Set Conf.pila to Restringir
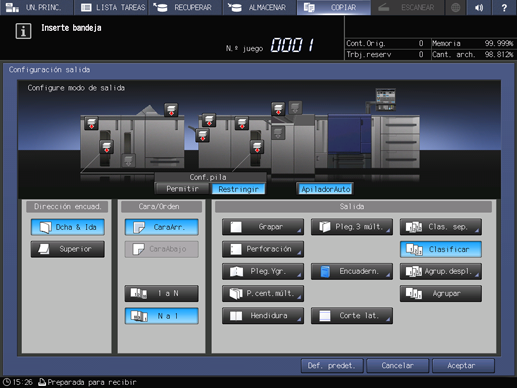The image size is (517, 388). click(x=238, y=189)
